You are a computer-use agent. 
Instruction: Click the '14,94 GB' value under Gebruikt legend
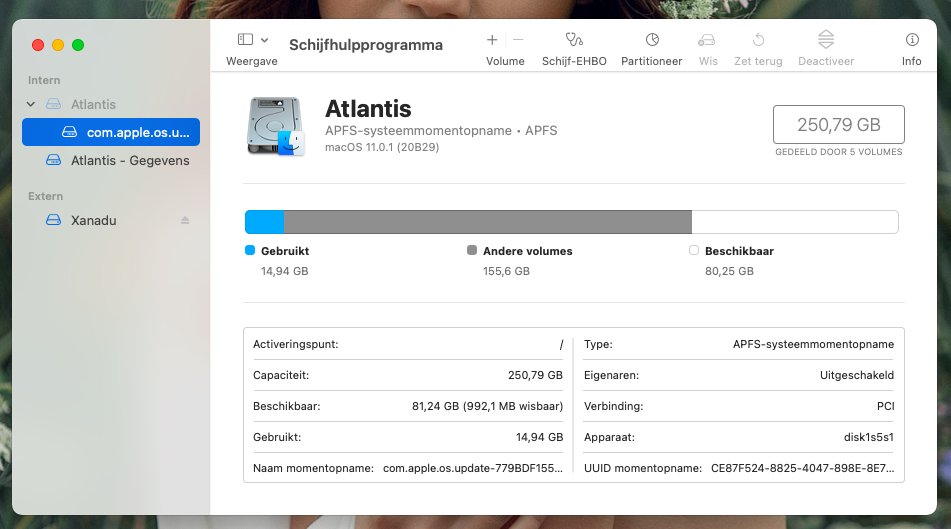pyautogui.click(x=284, y=271)
